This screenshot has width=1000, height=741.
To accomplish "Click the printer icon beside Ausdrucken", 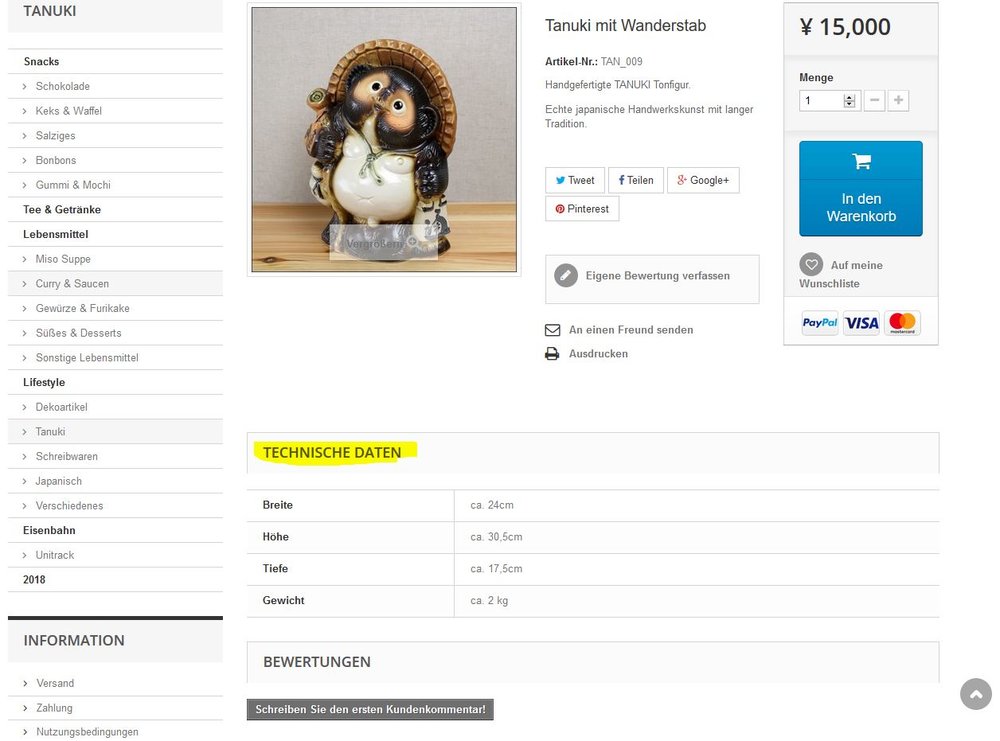I will pyautogui.click(x=552, y=354).
